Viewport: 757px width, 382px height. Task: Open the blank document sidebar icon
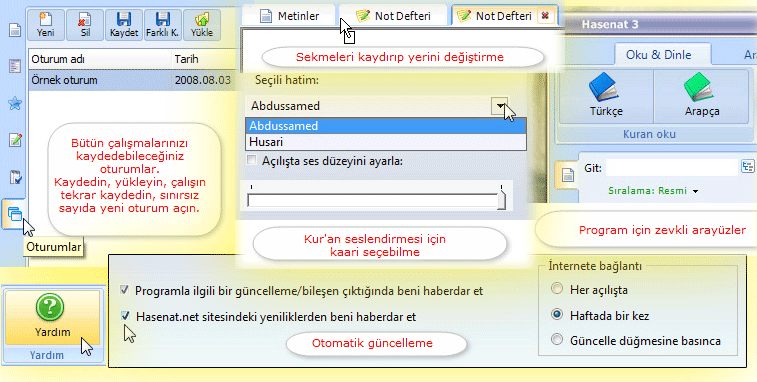15,30
